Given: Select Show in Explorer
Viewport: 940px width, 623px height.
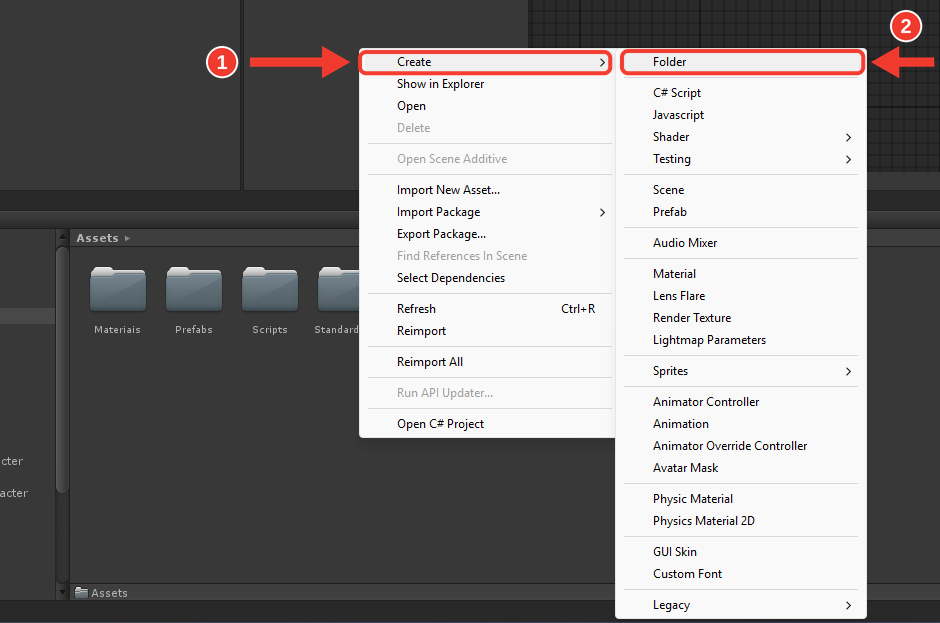Looking at the screenshot, I should click(x=486, y=84).
